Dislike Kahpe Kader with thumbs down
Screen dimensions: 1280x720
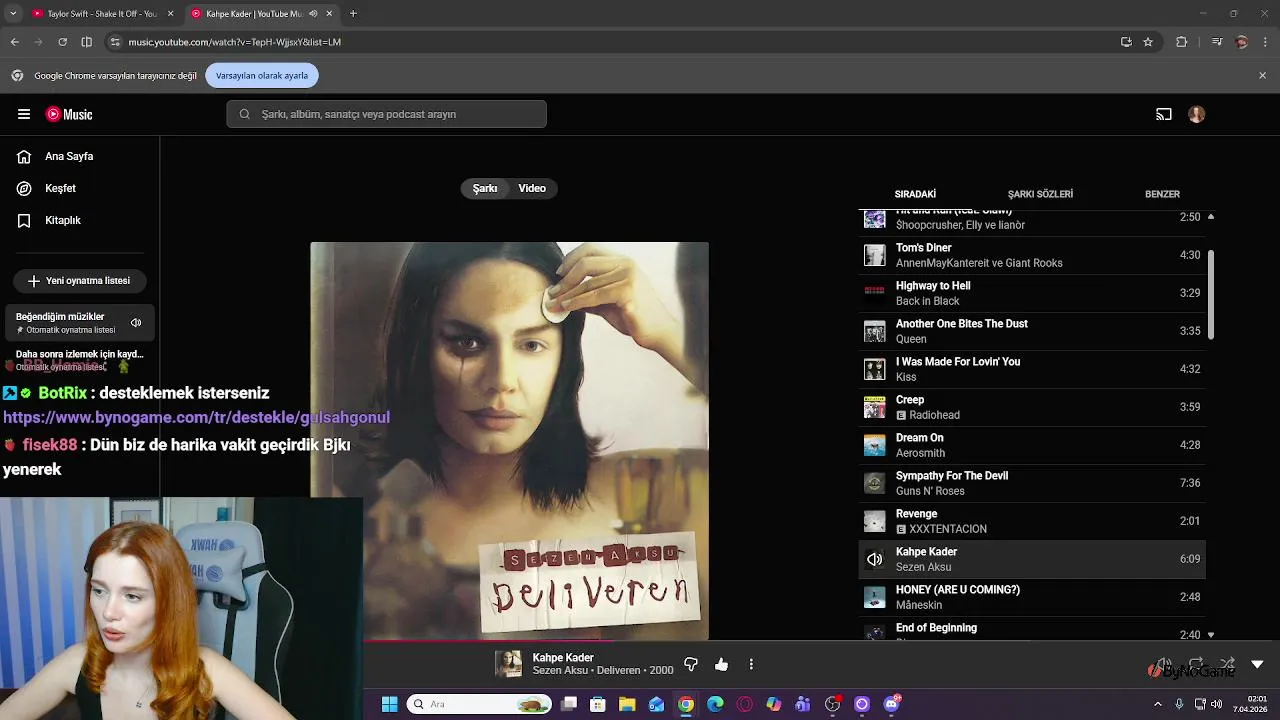click(691, 664)
